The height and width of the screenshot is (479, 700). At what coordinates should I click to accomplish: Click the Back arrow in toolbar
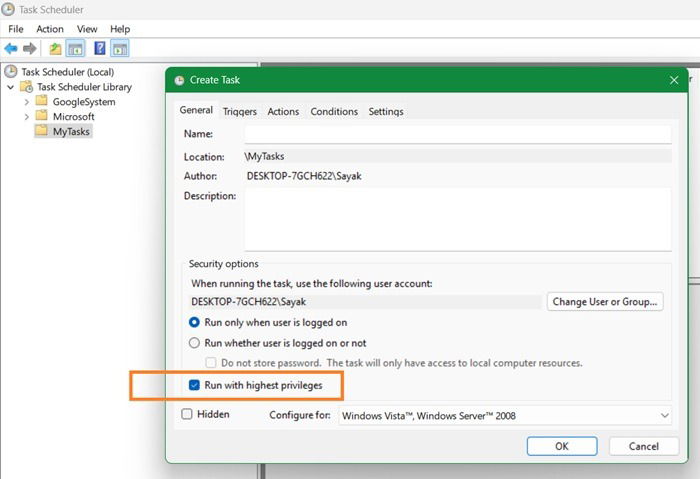pyautogui.click(x=11, y=48)
